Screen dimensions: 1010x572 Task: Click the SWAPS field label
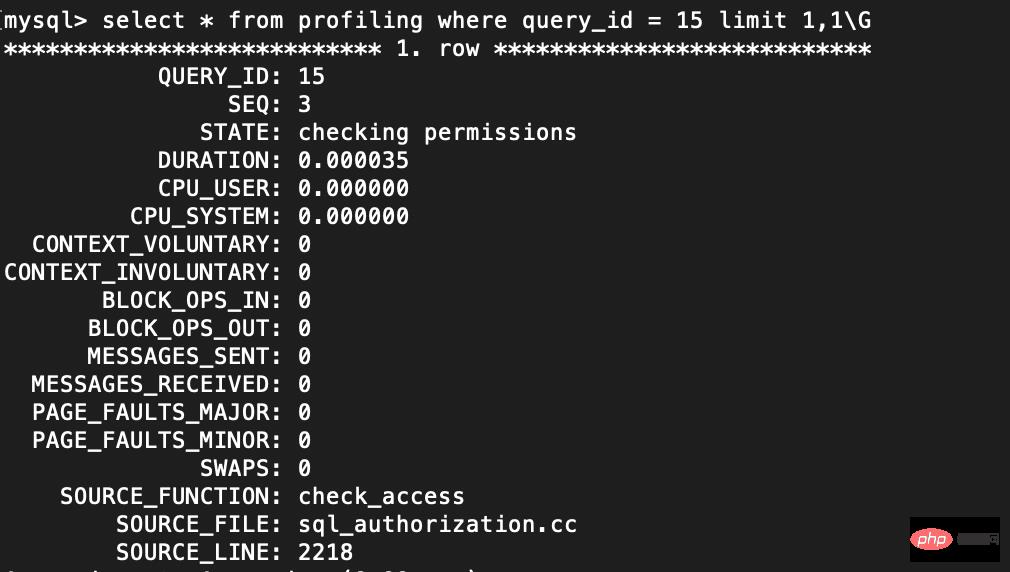pos(240,468)
